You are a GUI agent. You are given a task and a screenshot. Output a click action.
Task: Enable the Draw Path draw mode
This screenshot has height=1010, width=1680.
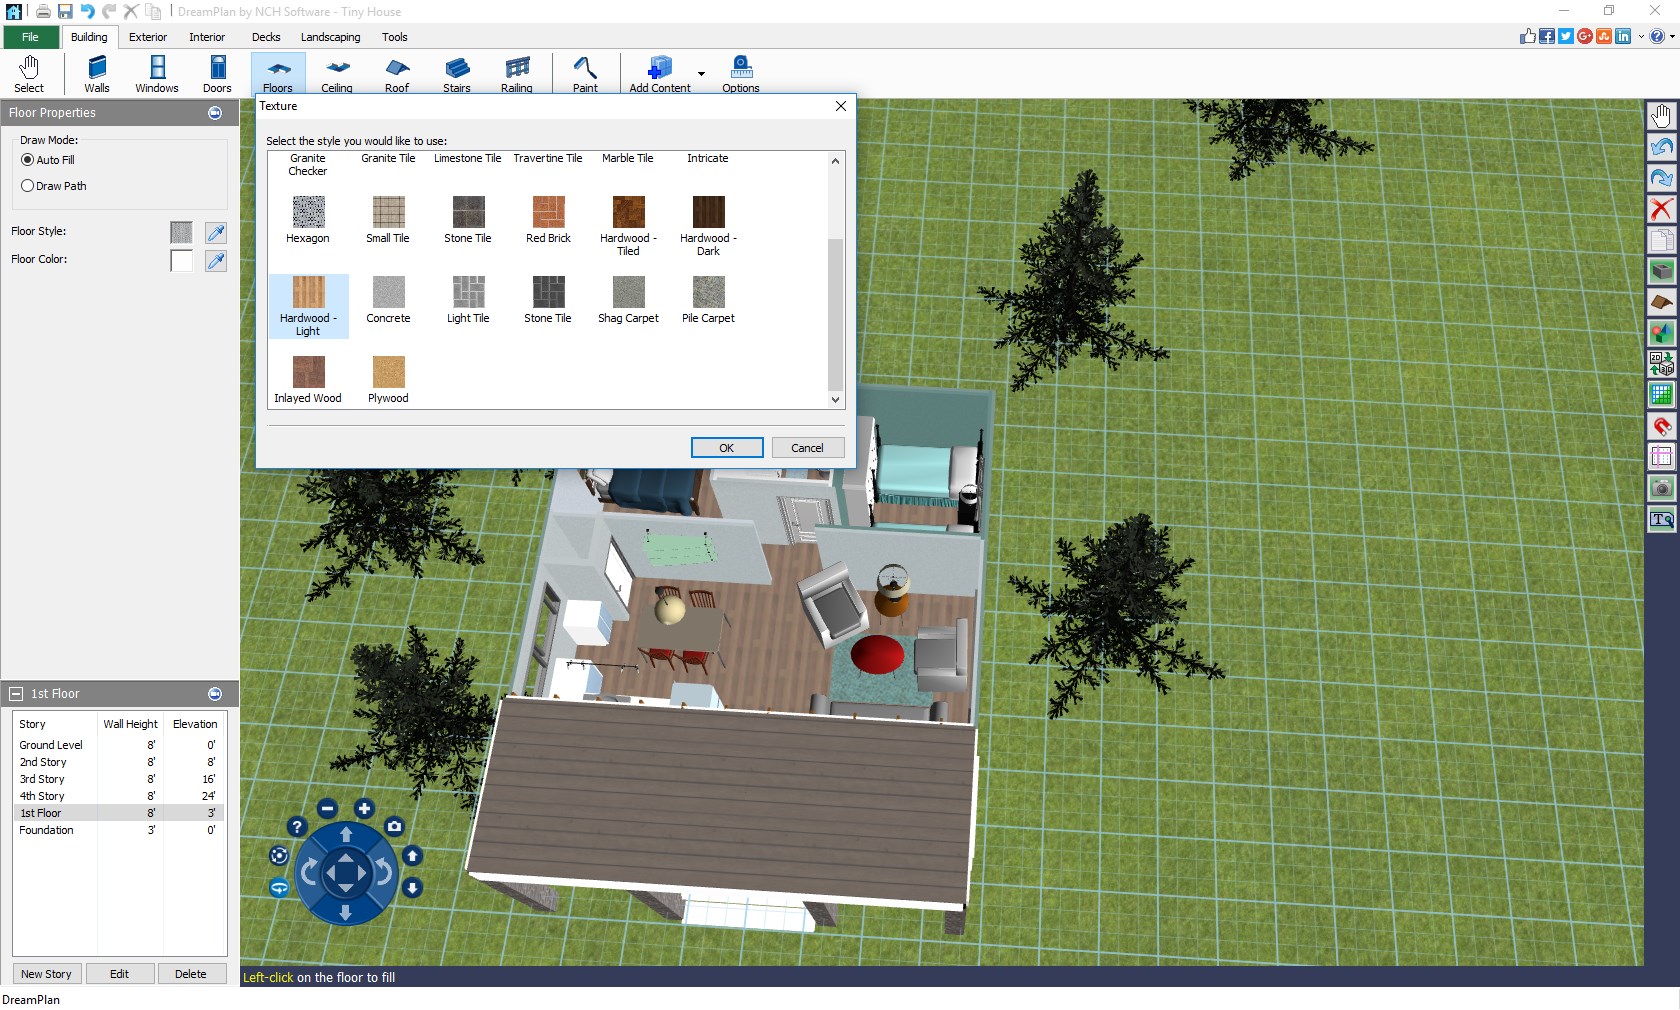pos(27,186)
